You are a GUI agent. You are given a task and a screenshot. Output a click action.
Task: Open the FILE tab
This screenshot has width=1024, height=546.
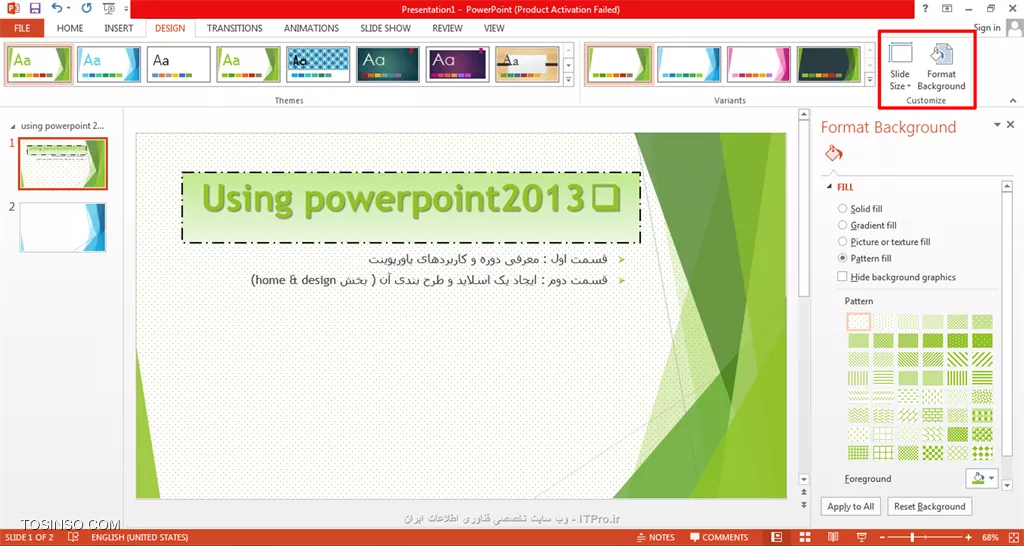[x=22, y=28]
